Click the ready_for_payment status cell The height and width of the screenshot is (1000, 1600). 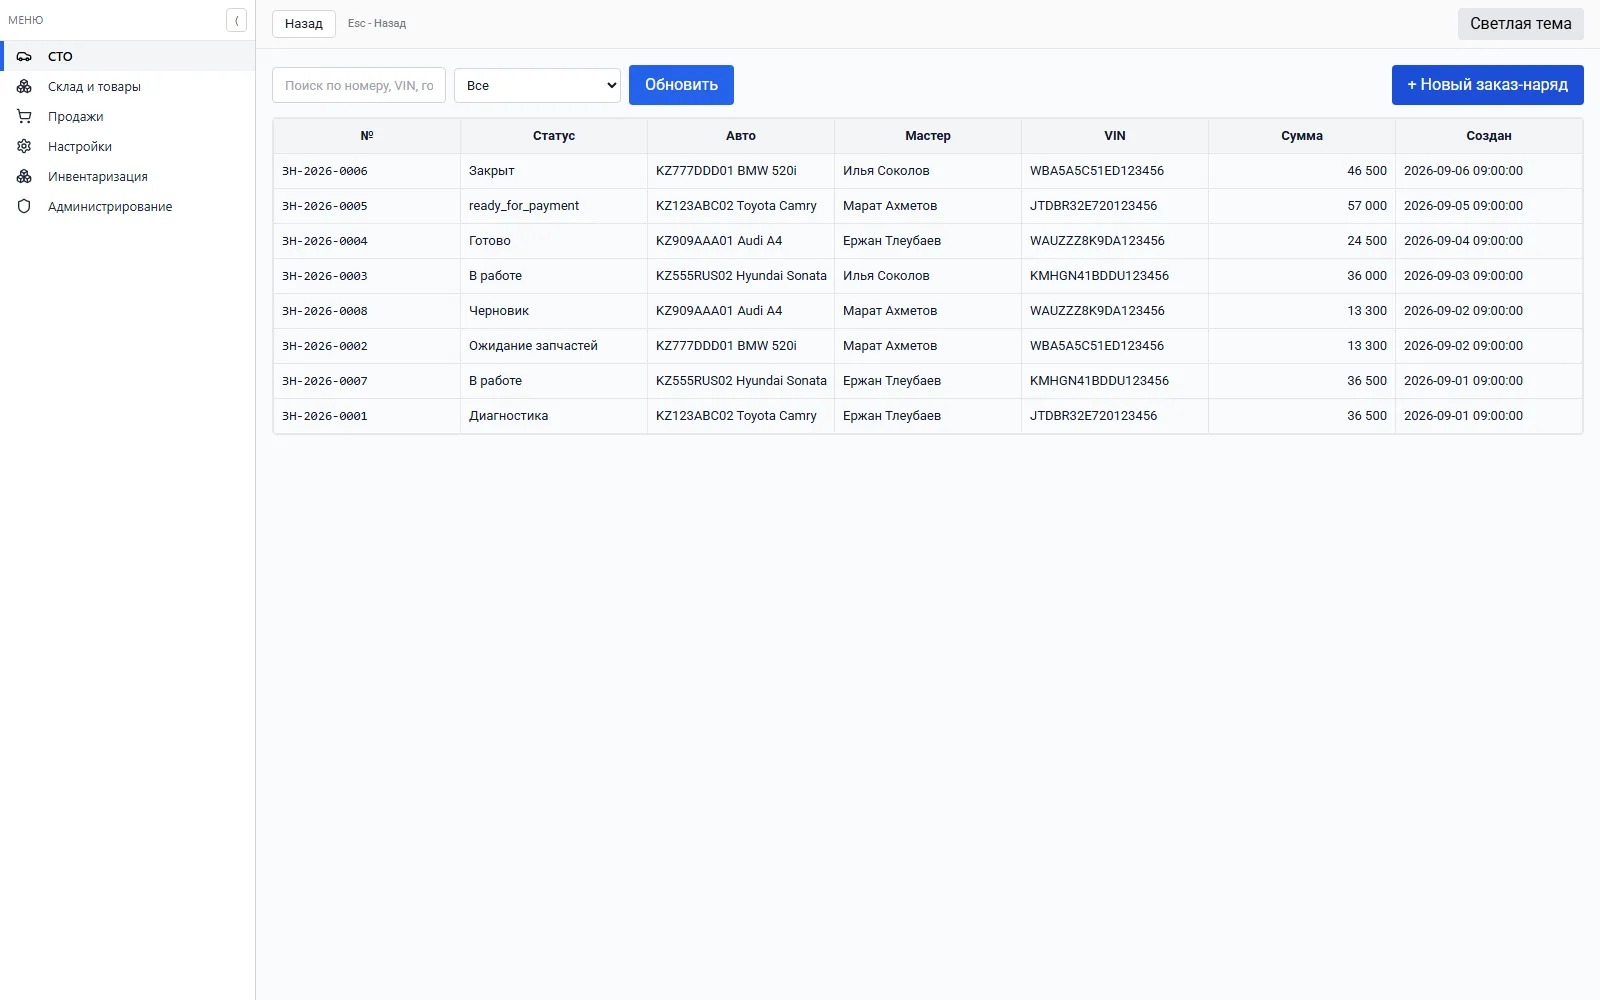click(554, 206)
